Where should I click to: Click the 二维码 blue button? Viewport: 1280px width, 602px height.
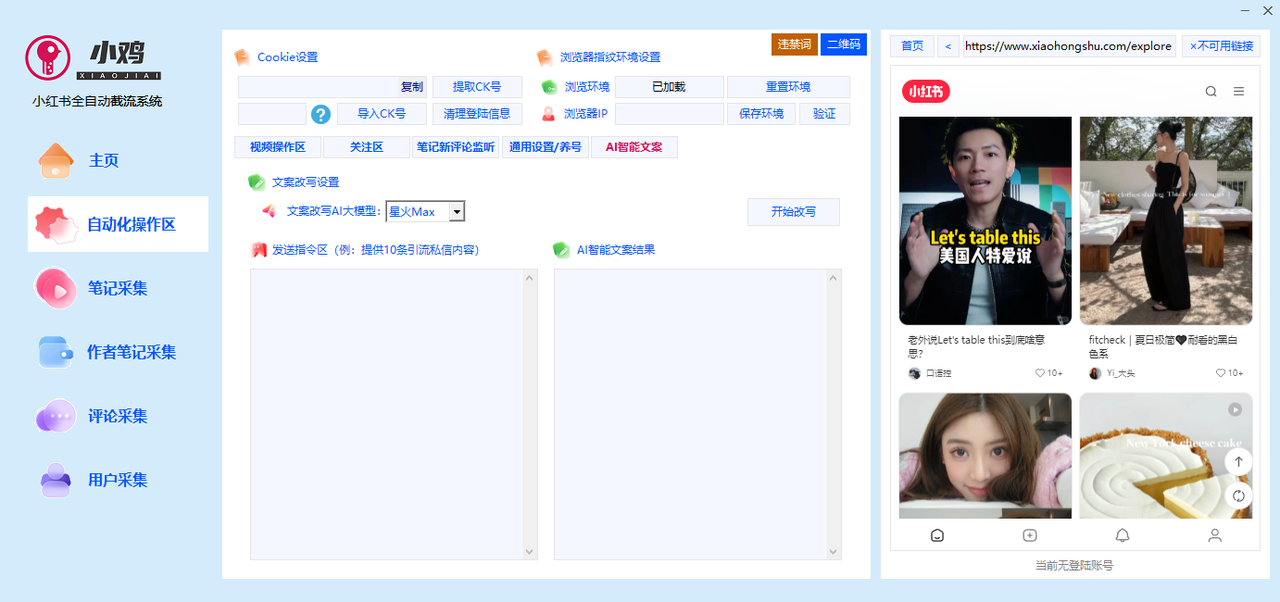pyautogui.click(x=843, y=44)
